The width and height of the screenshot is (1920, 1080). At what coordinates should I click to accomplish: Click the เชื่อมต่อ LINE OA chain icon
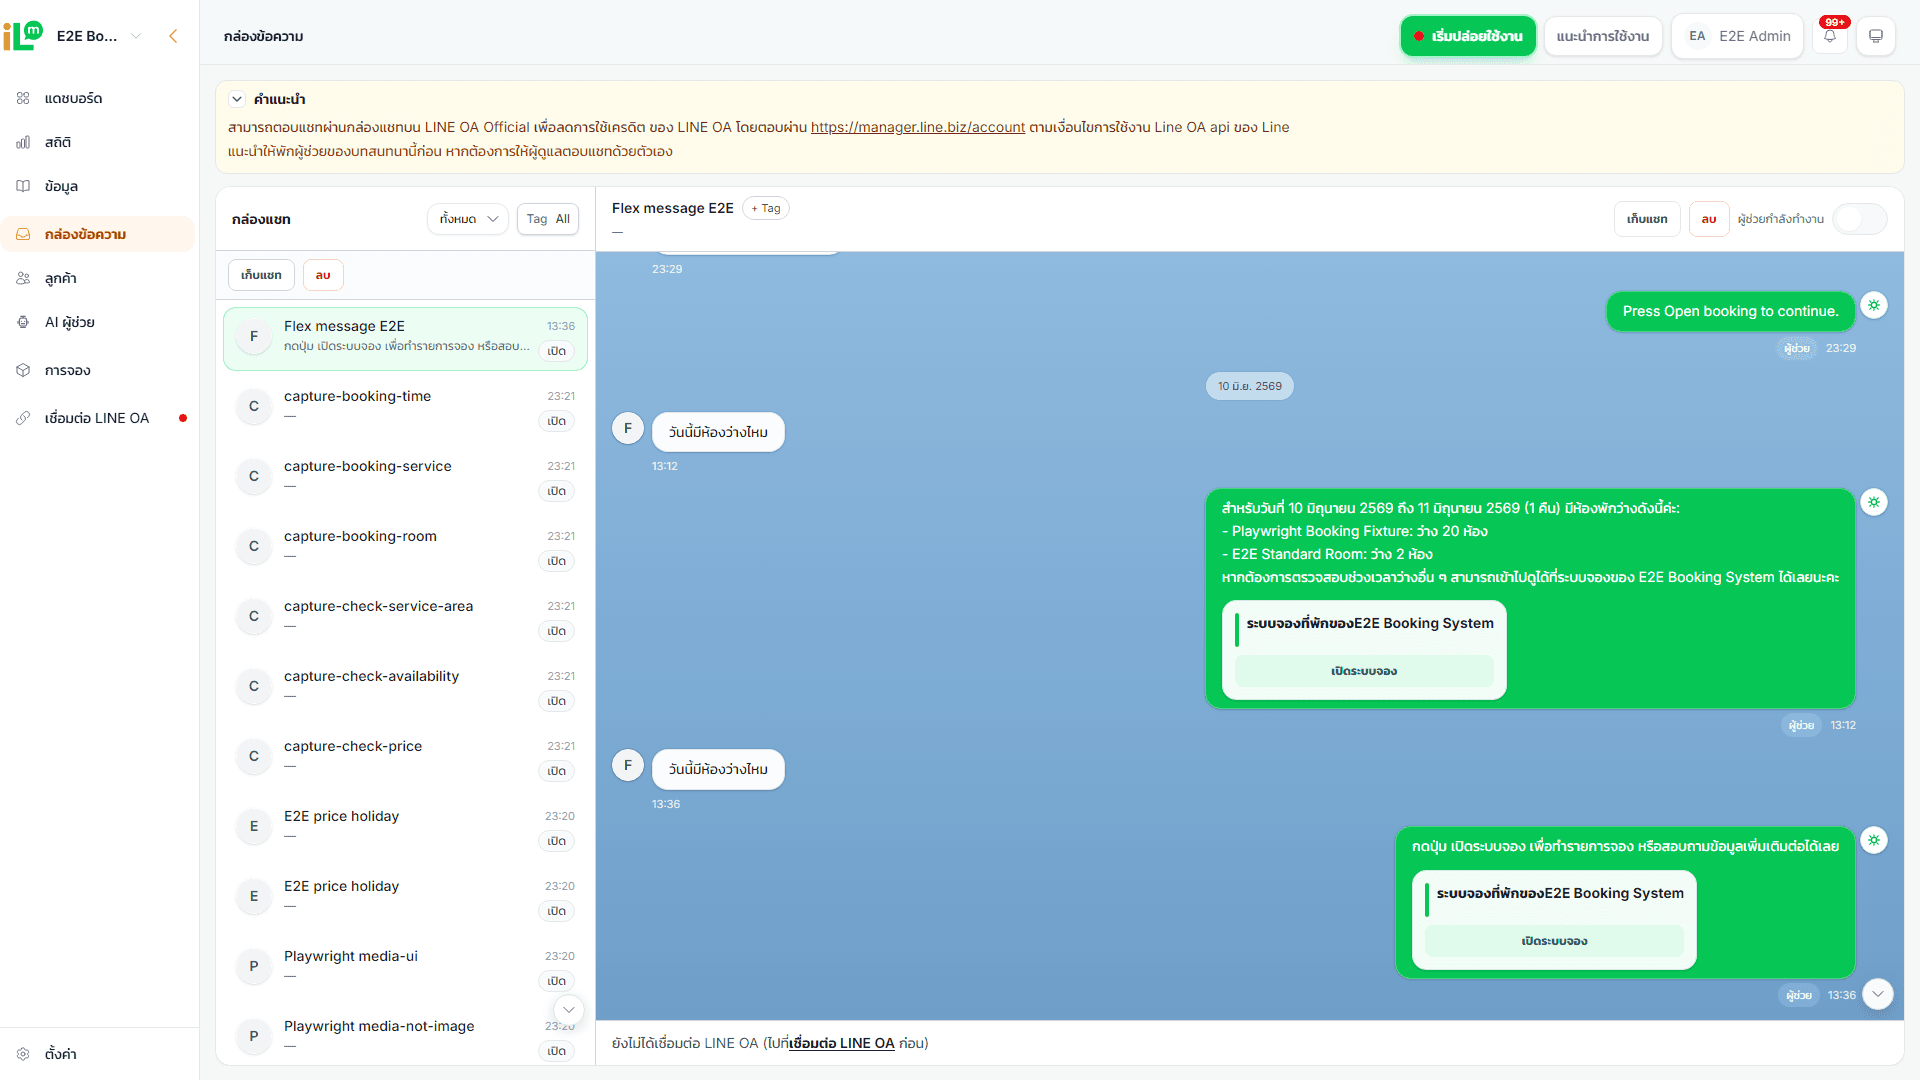[23, 418]
